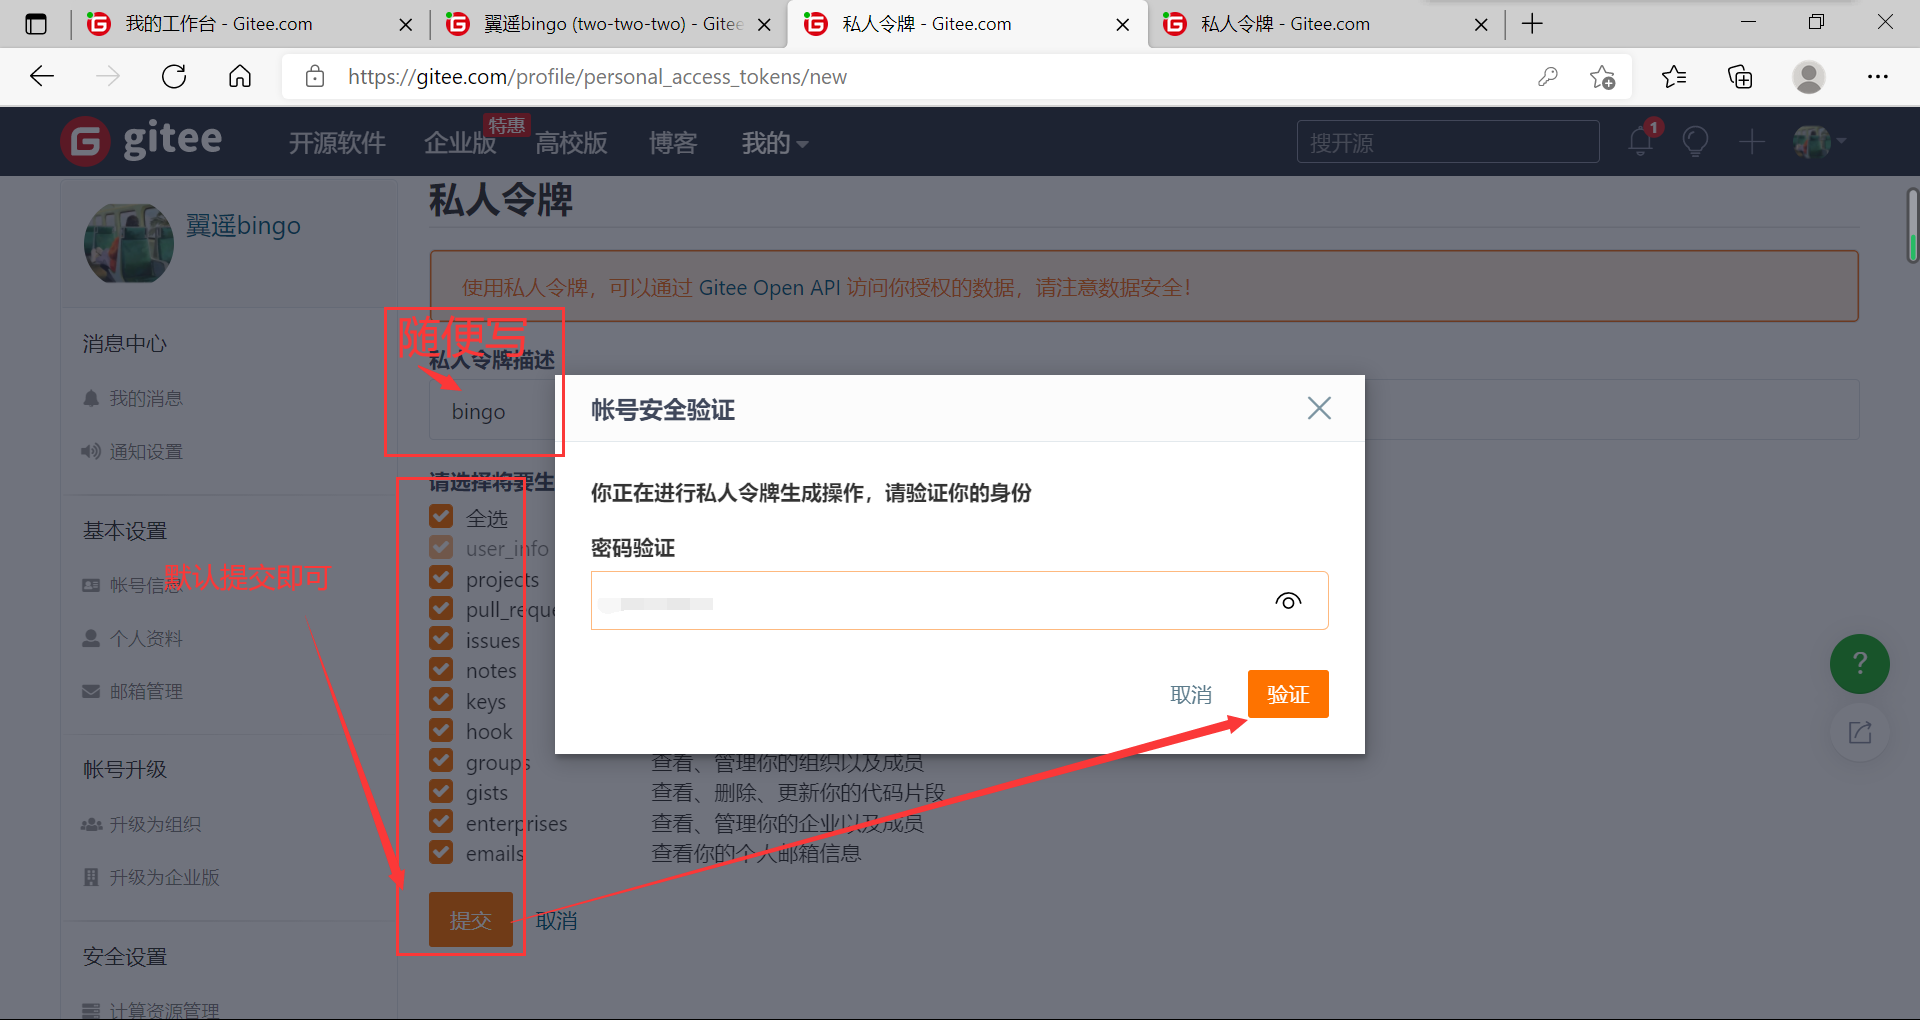The image size is (1920, 1020).
Task: Select 开源软件 in the navigation bar
Action: 336,142
